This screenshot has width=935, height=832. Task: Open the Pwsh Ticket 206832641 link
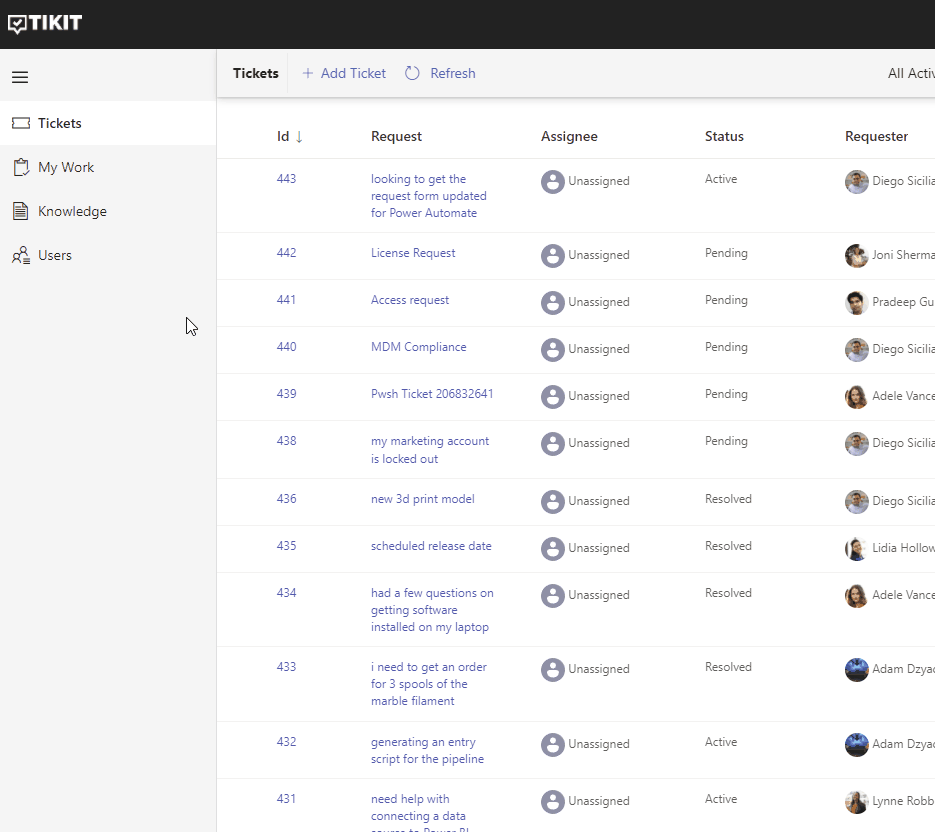click(x=432, y=394)
